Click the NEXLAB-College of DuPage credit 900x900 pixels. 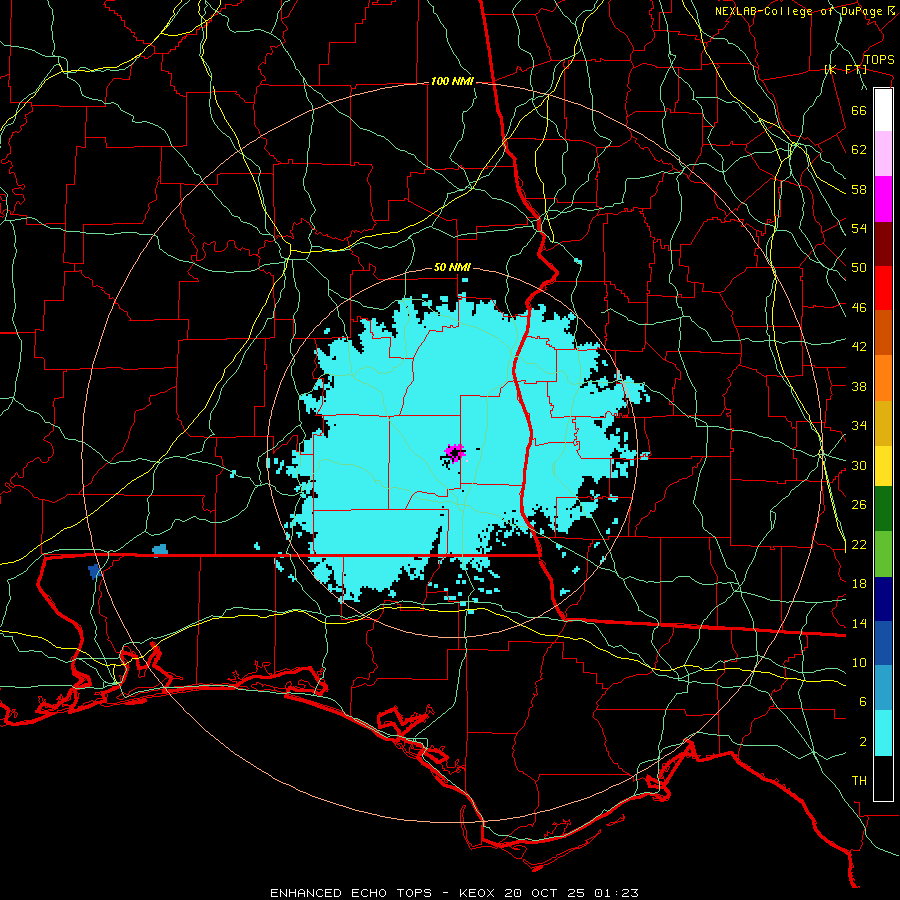(x=805, y=11)
